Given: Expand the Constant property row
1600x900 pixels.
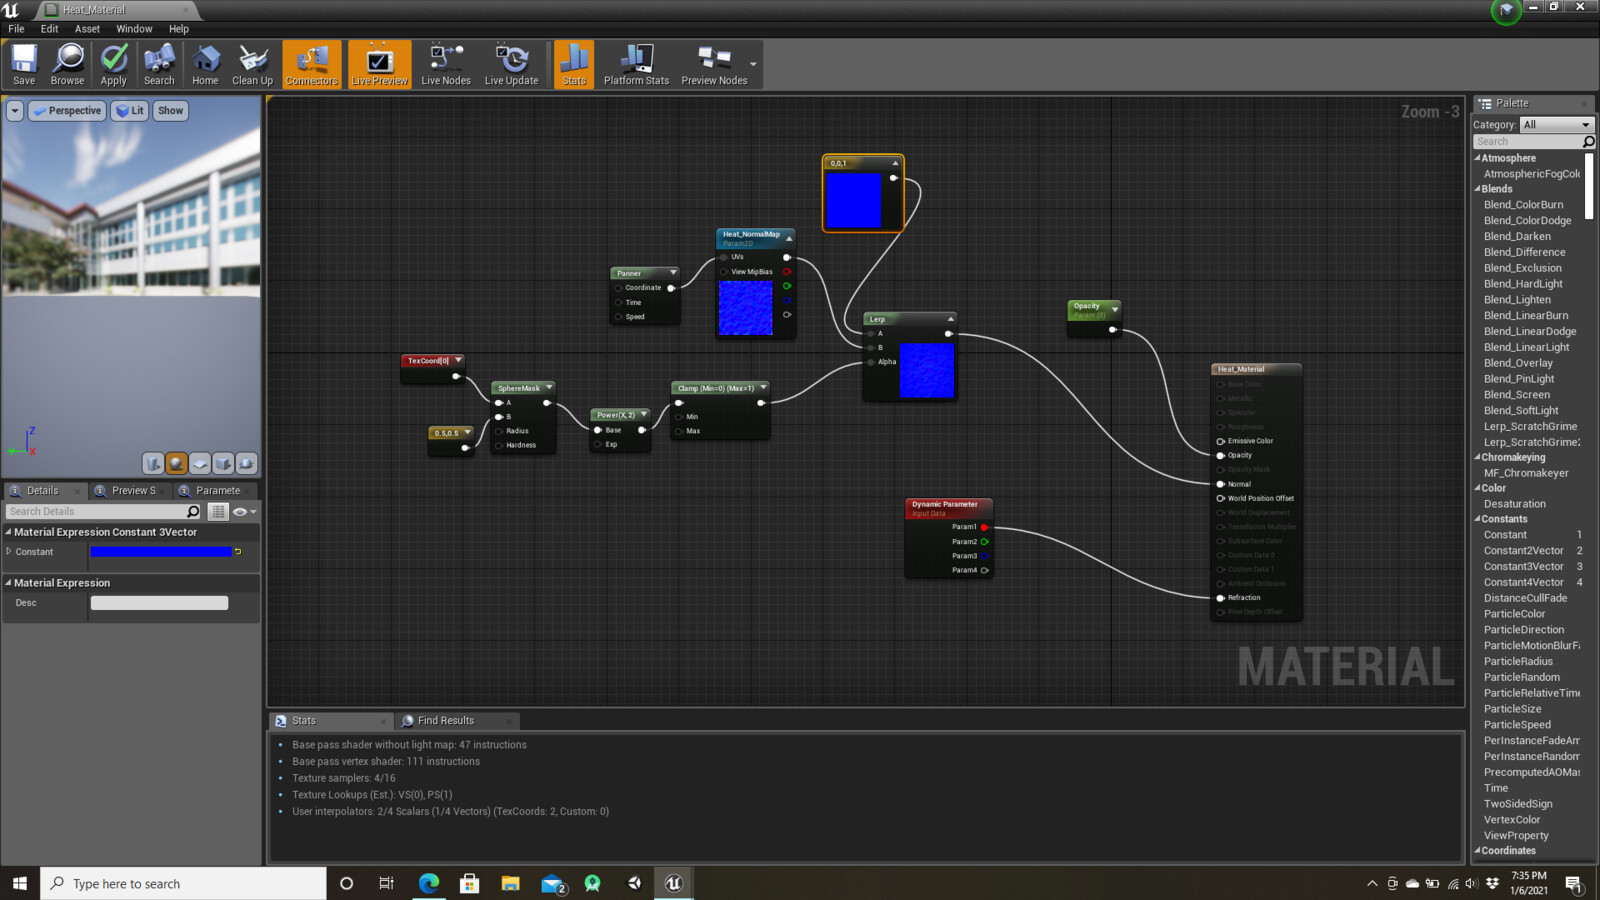Looking at the screenshot, I should (9, 552).
